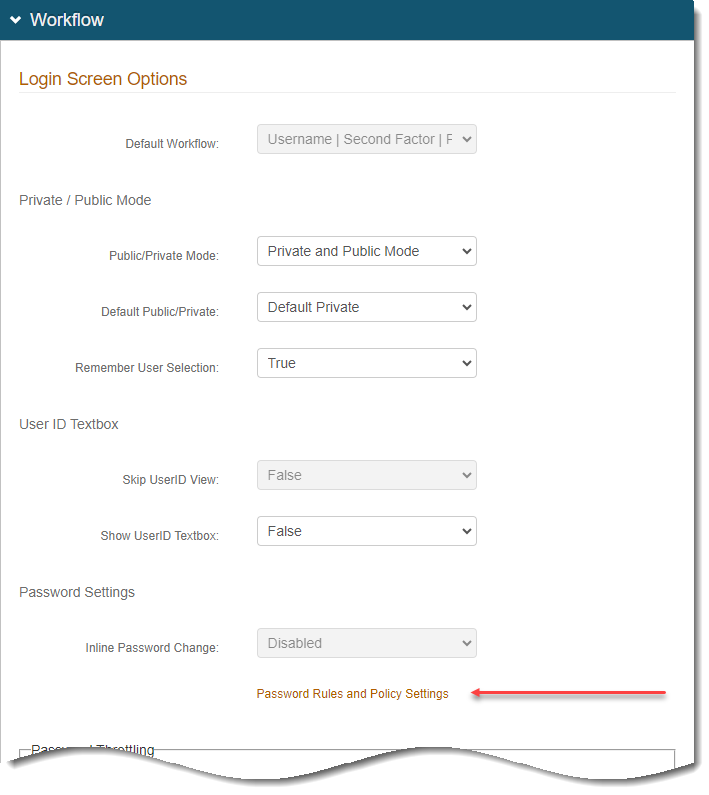Click the red arrow annotation
Viewport: 709px width, 795px height.
coord(568,692)
